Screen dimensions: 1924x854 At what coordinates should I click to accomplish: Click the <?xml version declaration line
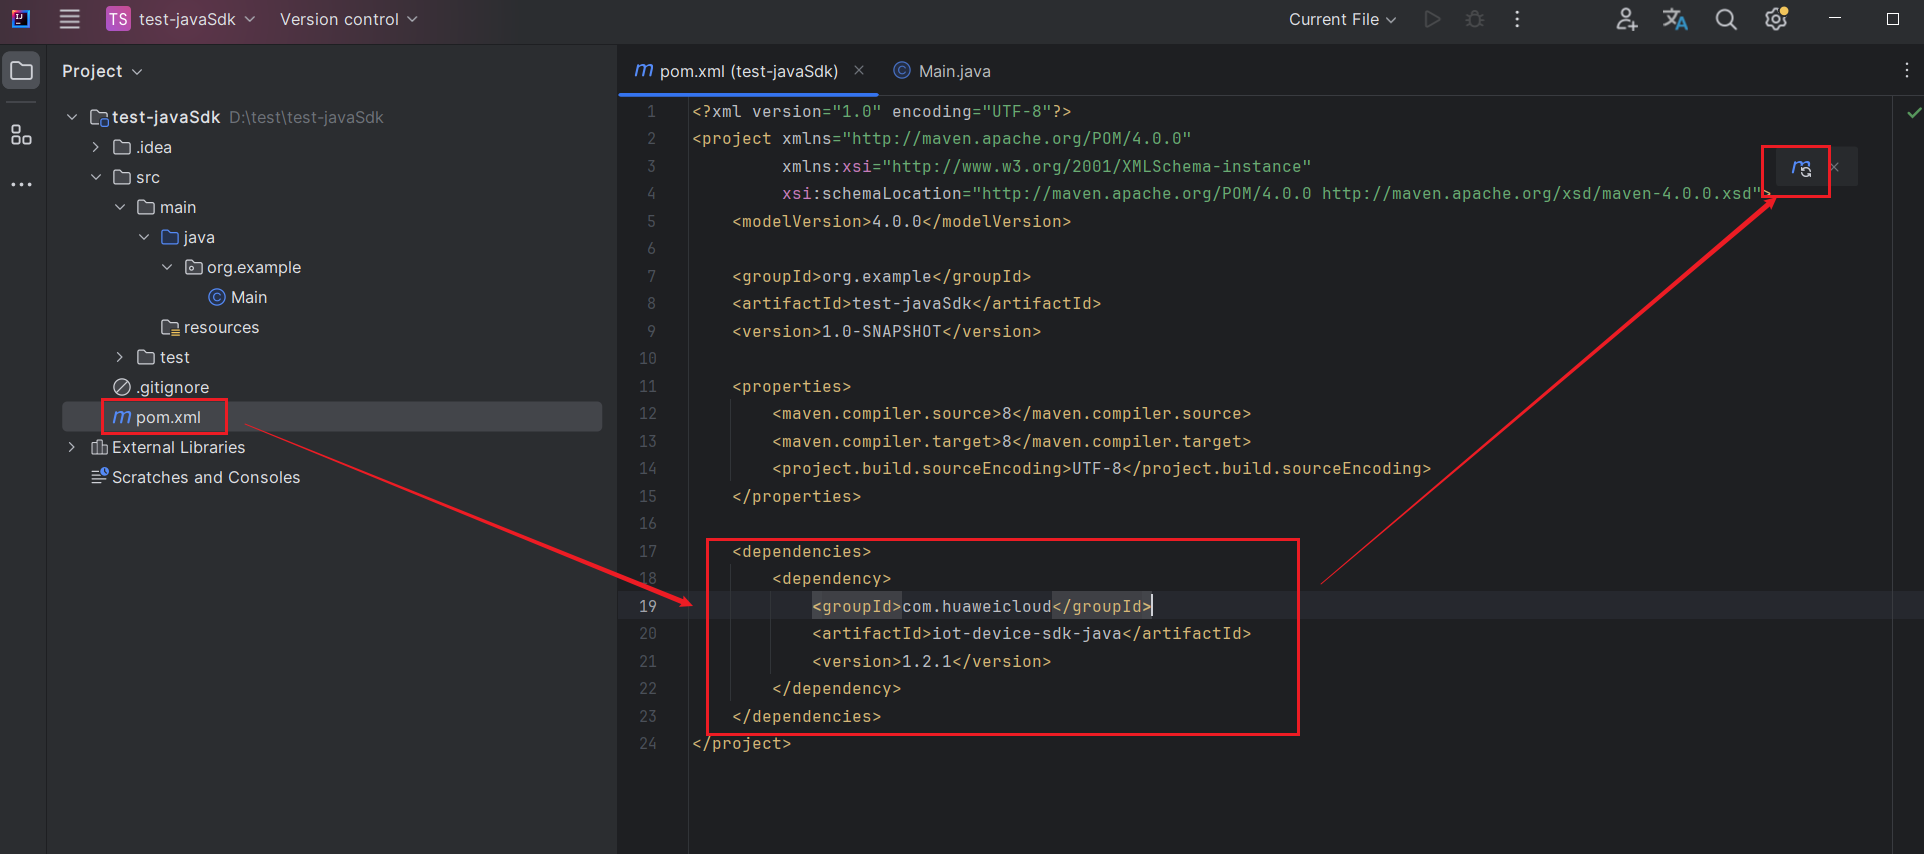(881, 111)
